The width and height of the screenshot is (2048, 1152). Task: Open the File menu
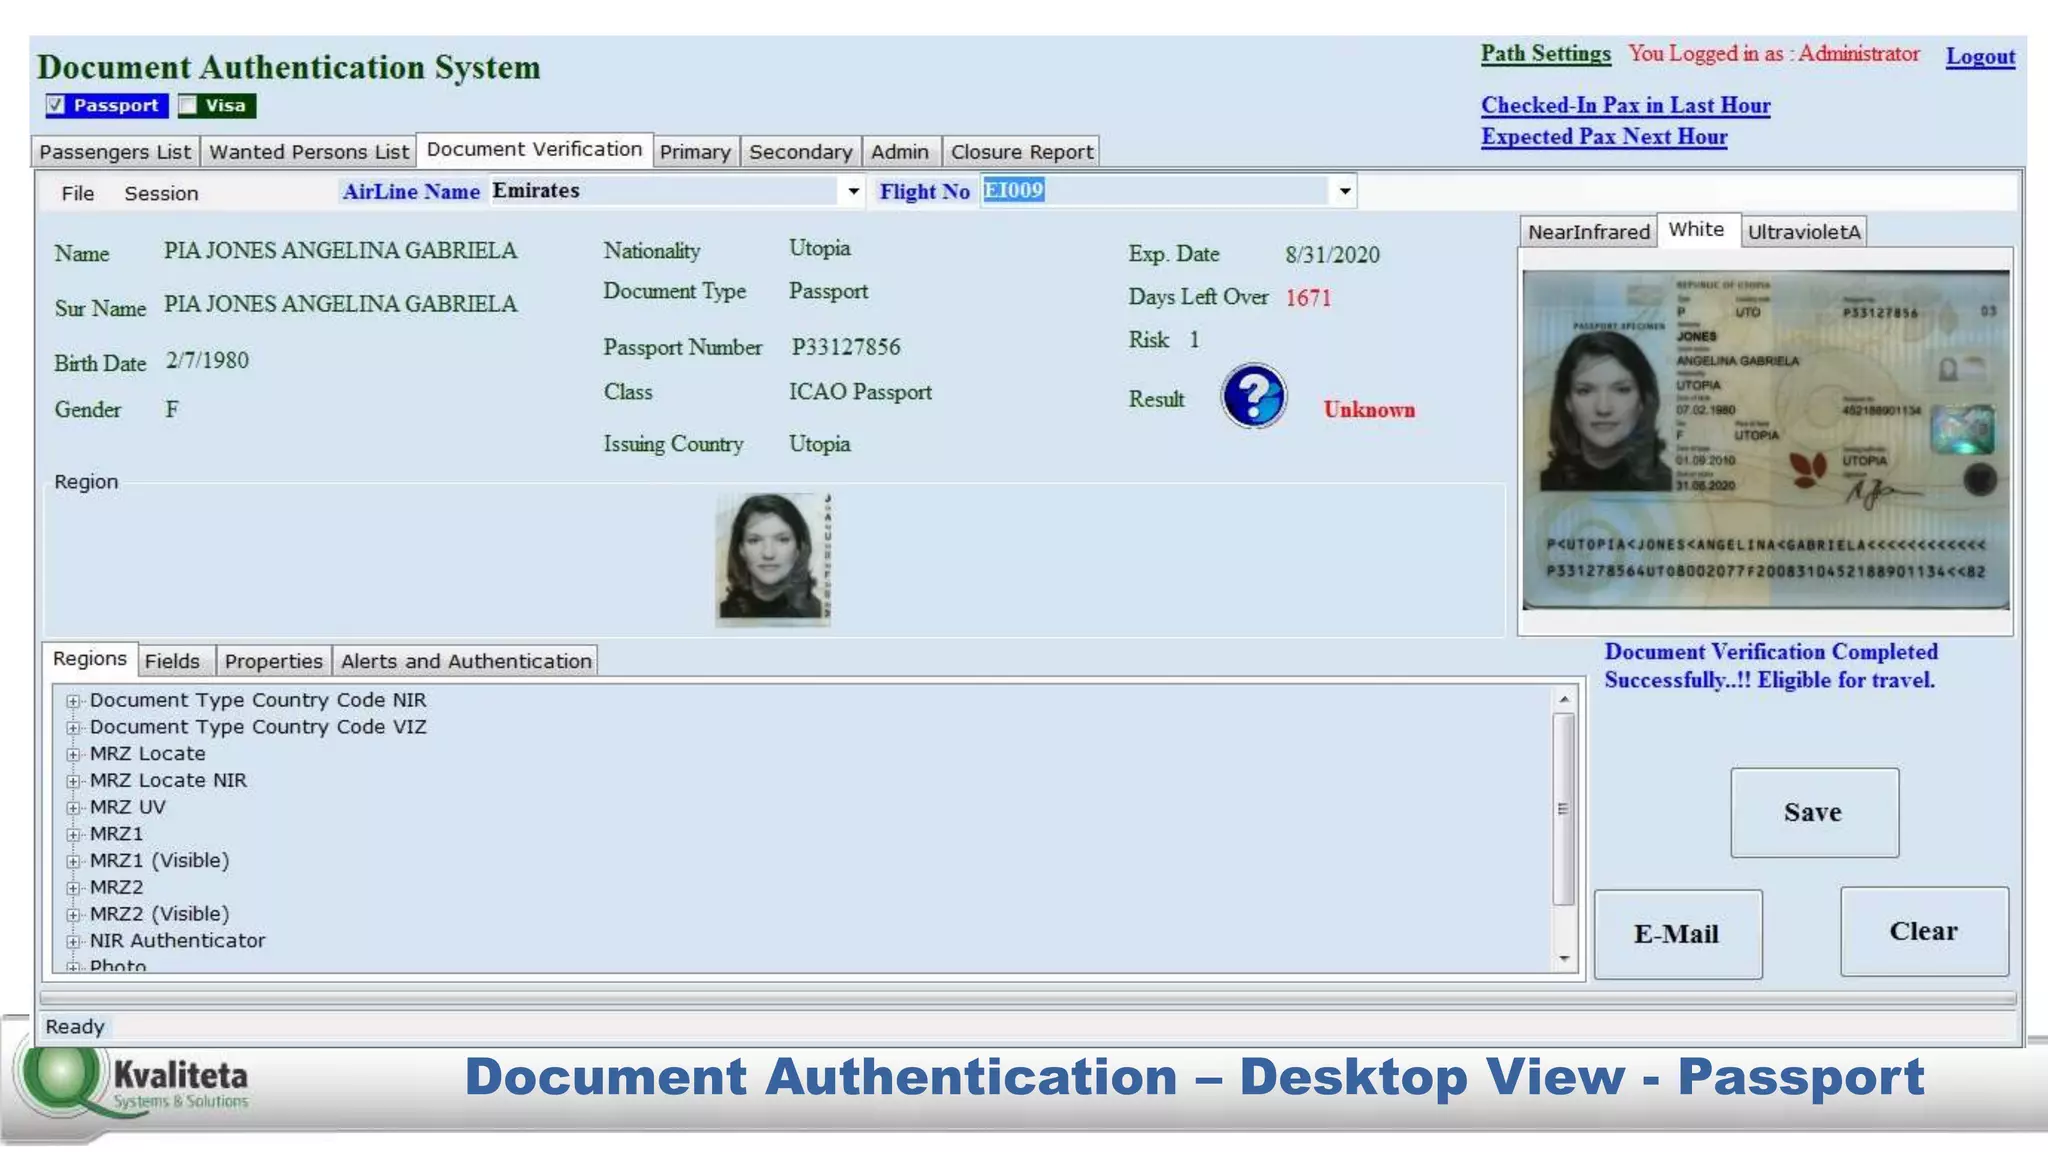[78, 193]
